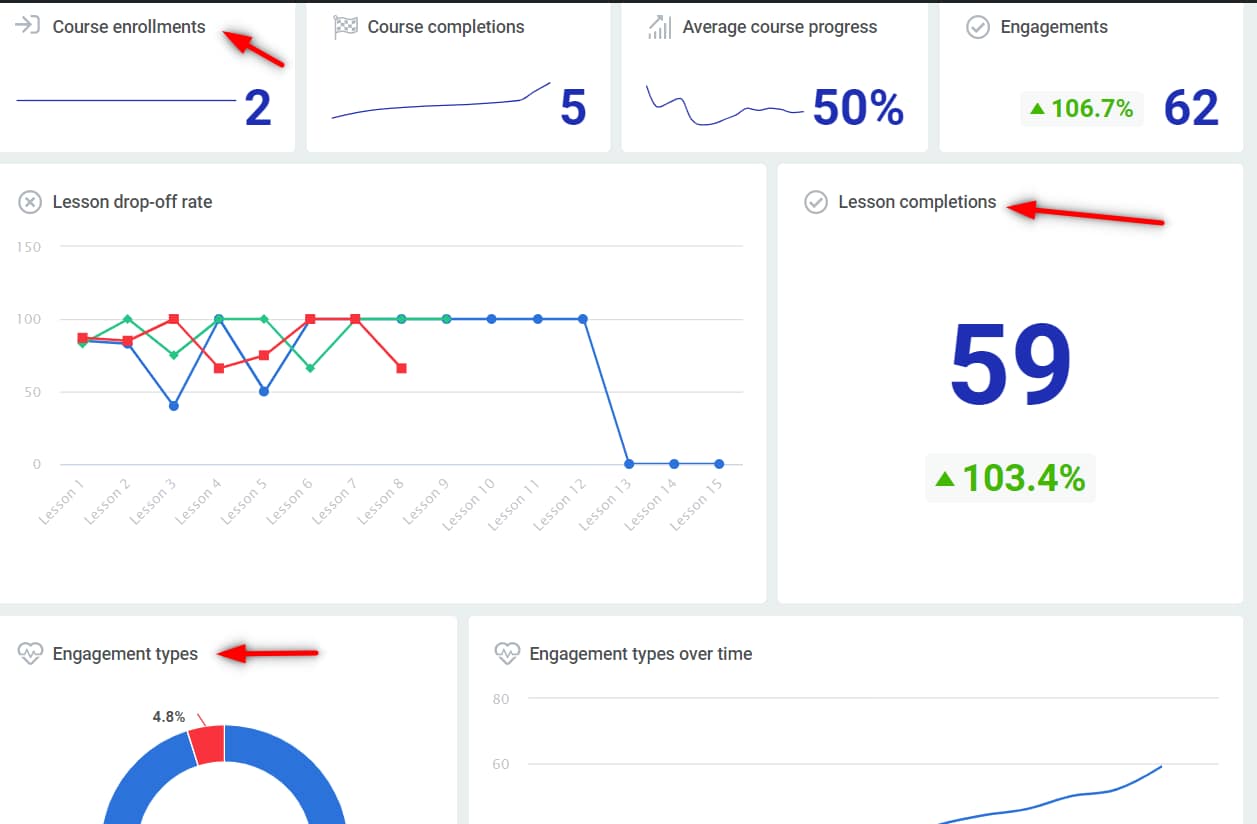Screen dimensions: 1257x824
Task: Click the green diamond point at Lesson 6
Action: click(310, 368)
